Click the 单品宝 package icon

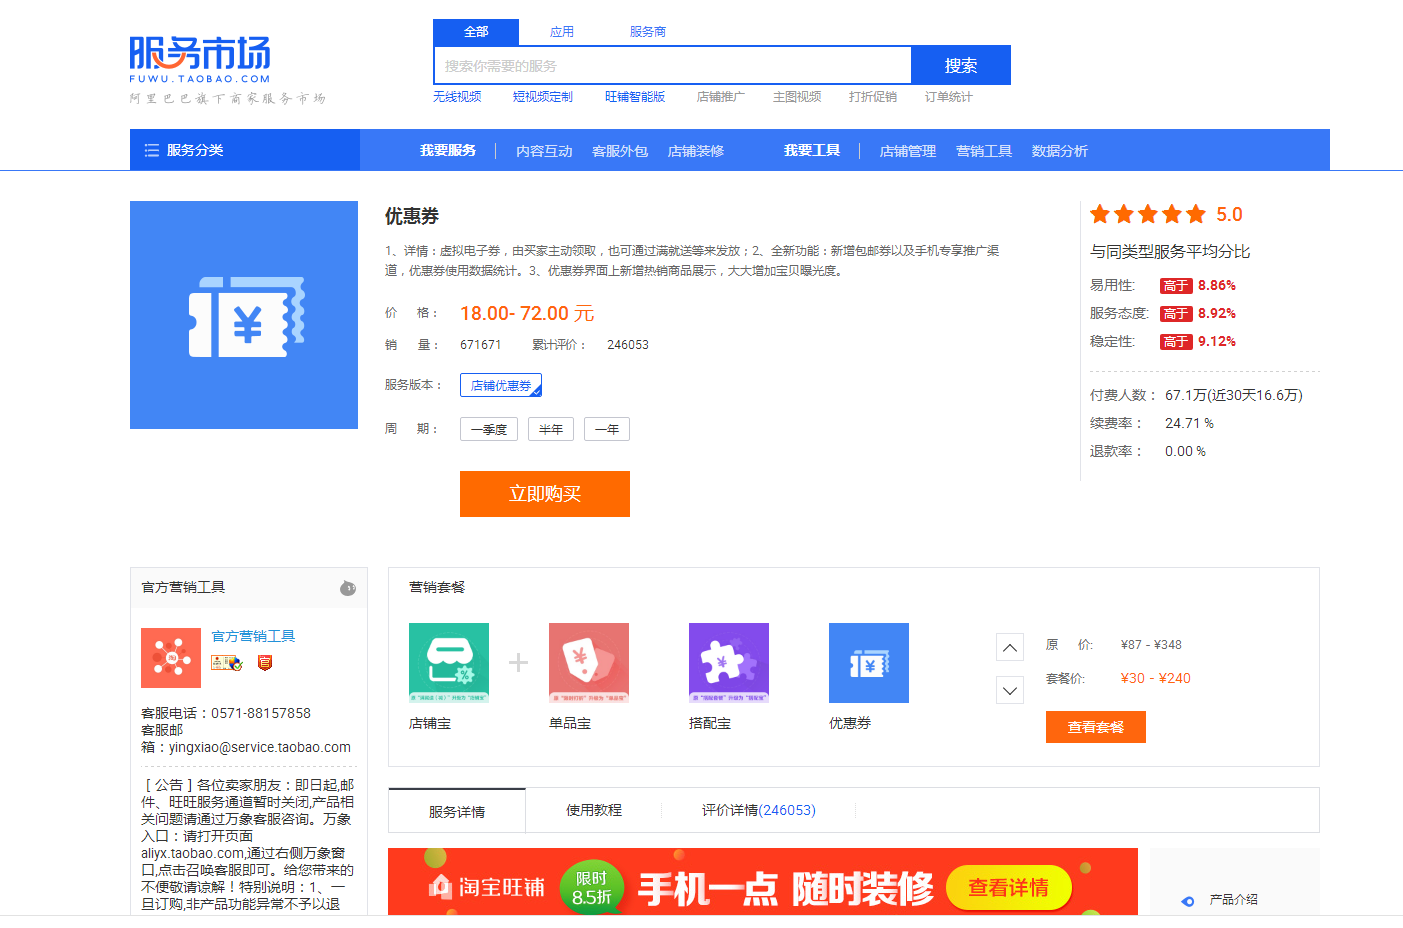click(x=589, y=663)
